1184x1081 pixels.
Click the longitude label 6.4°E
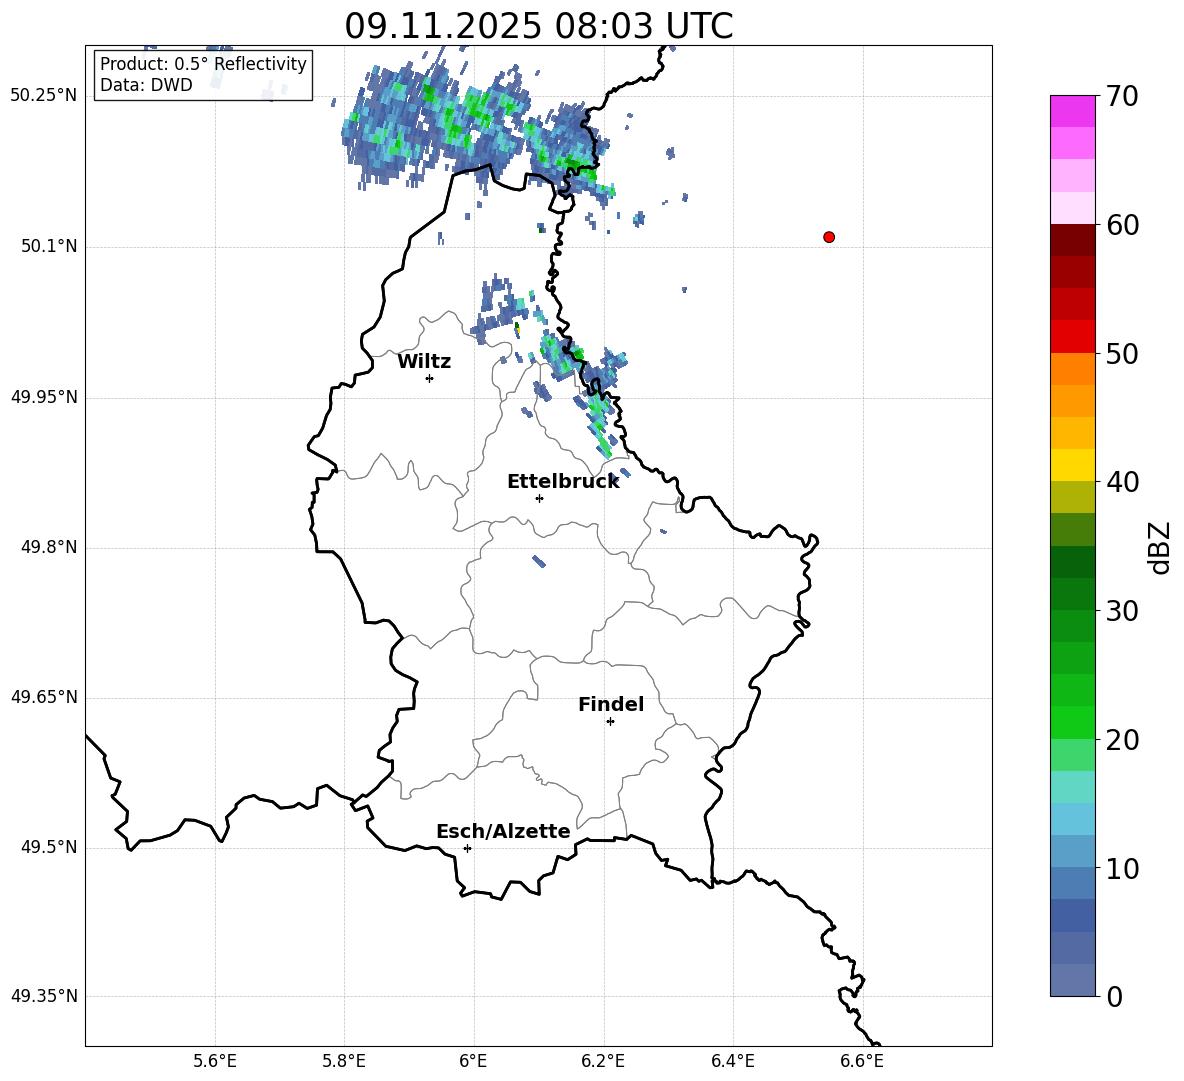(732, 1061)
